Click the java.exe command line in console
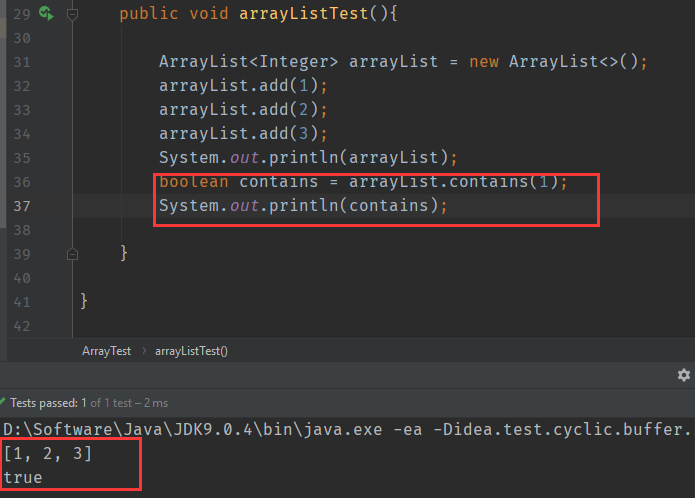The width and height of the screenshot is (695, 498). point(348,429)
